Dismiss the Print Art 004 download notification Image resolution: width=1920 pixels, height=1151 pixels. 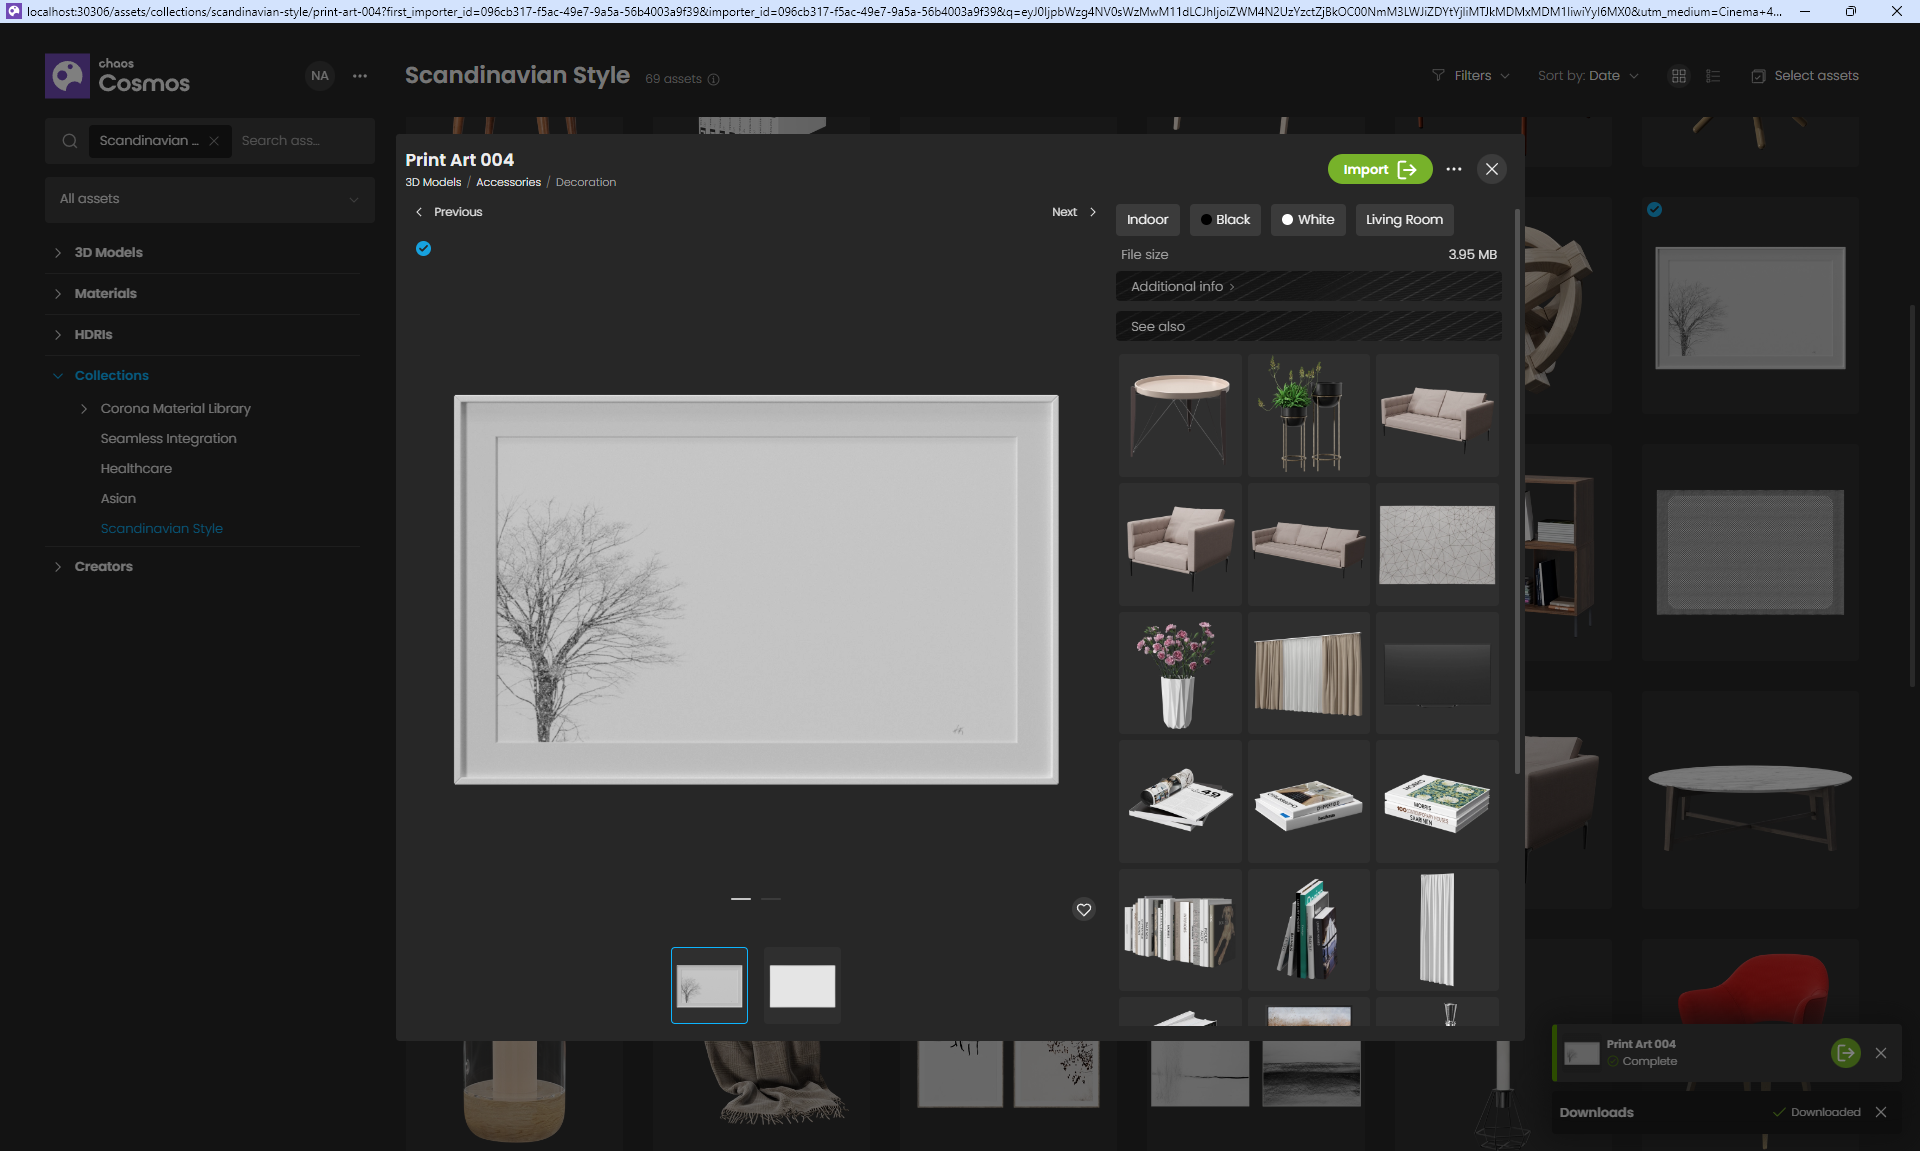(x=1881, y=1053)
